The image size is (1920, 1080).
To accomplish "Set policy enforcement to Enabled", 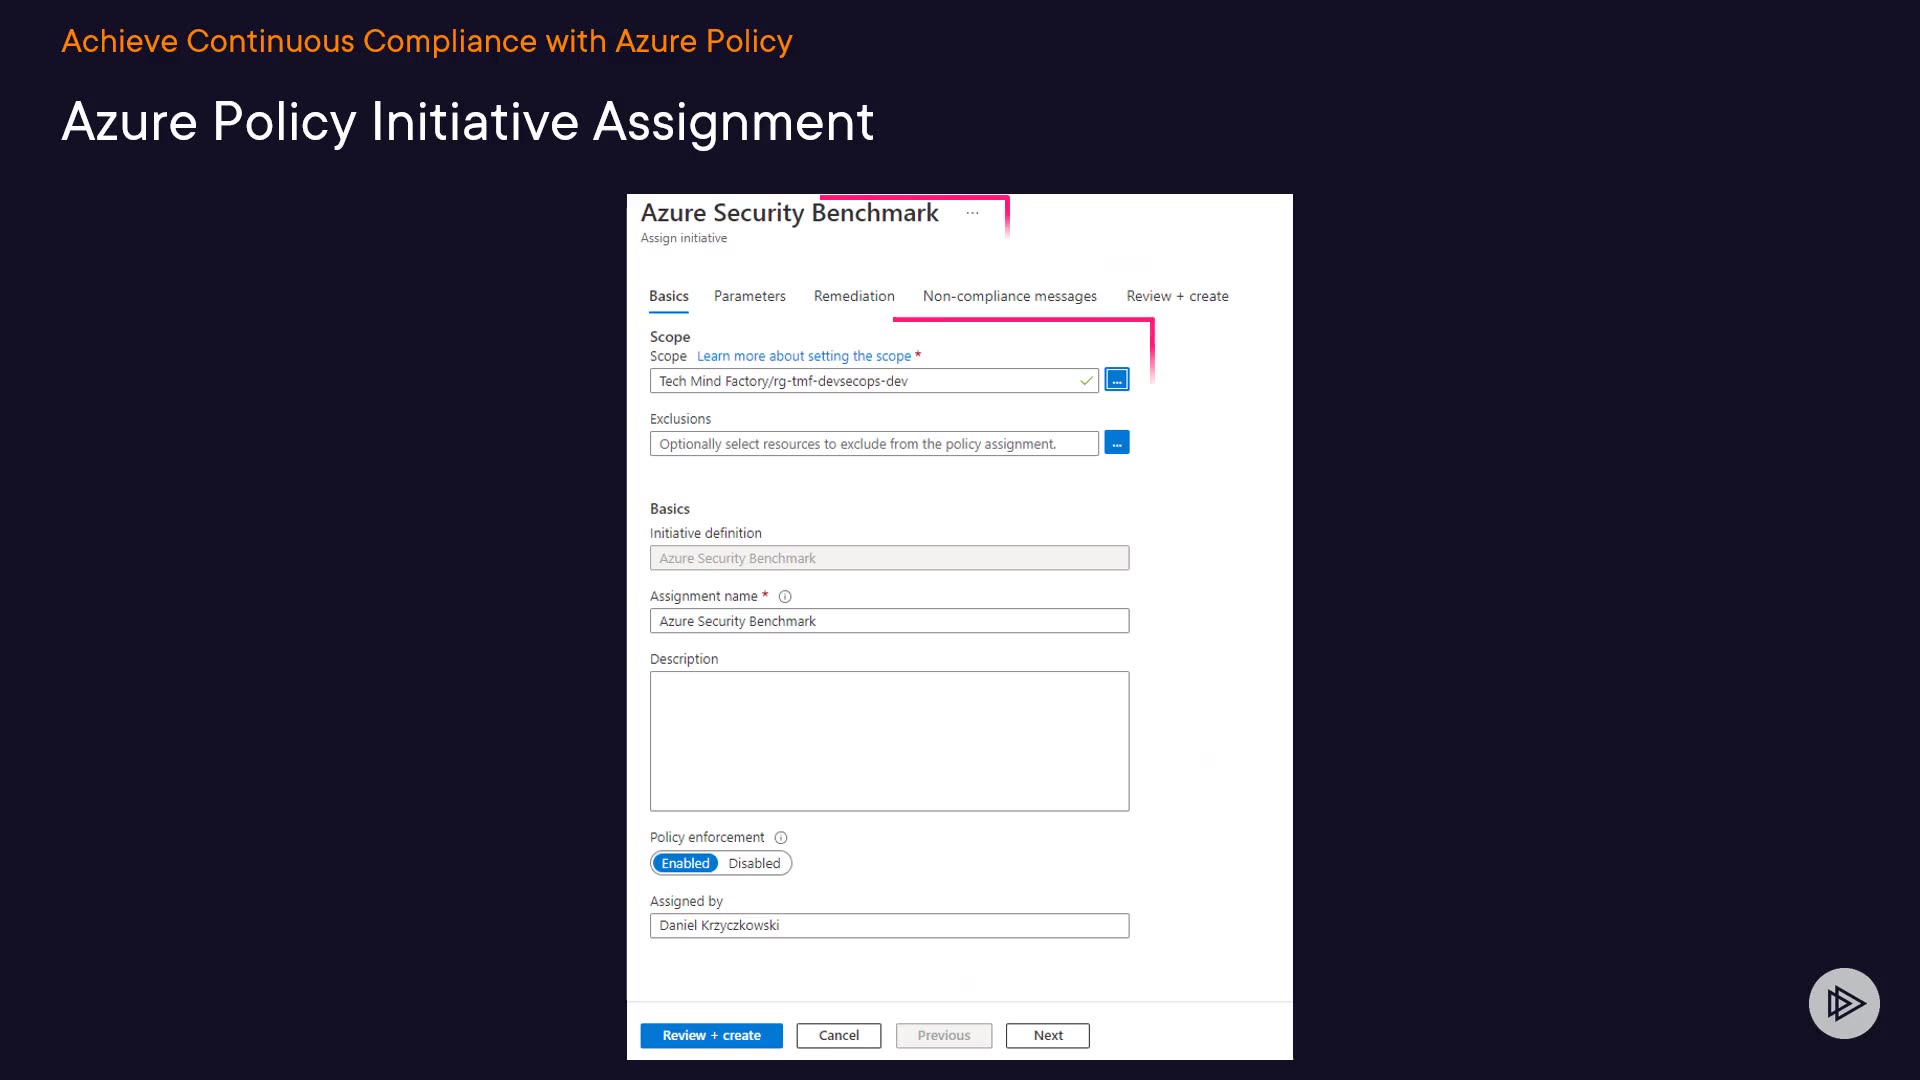I will [x=685, y=864].
